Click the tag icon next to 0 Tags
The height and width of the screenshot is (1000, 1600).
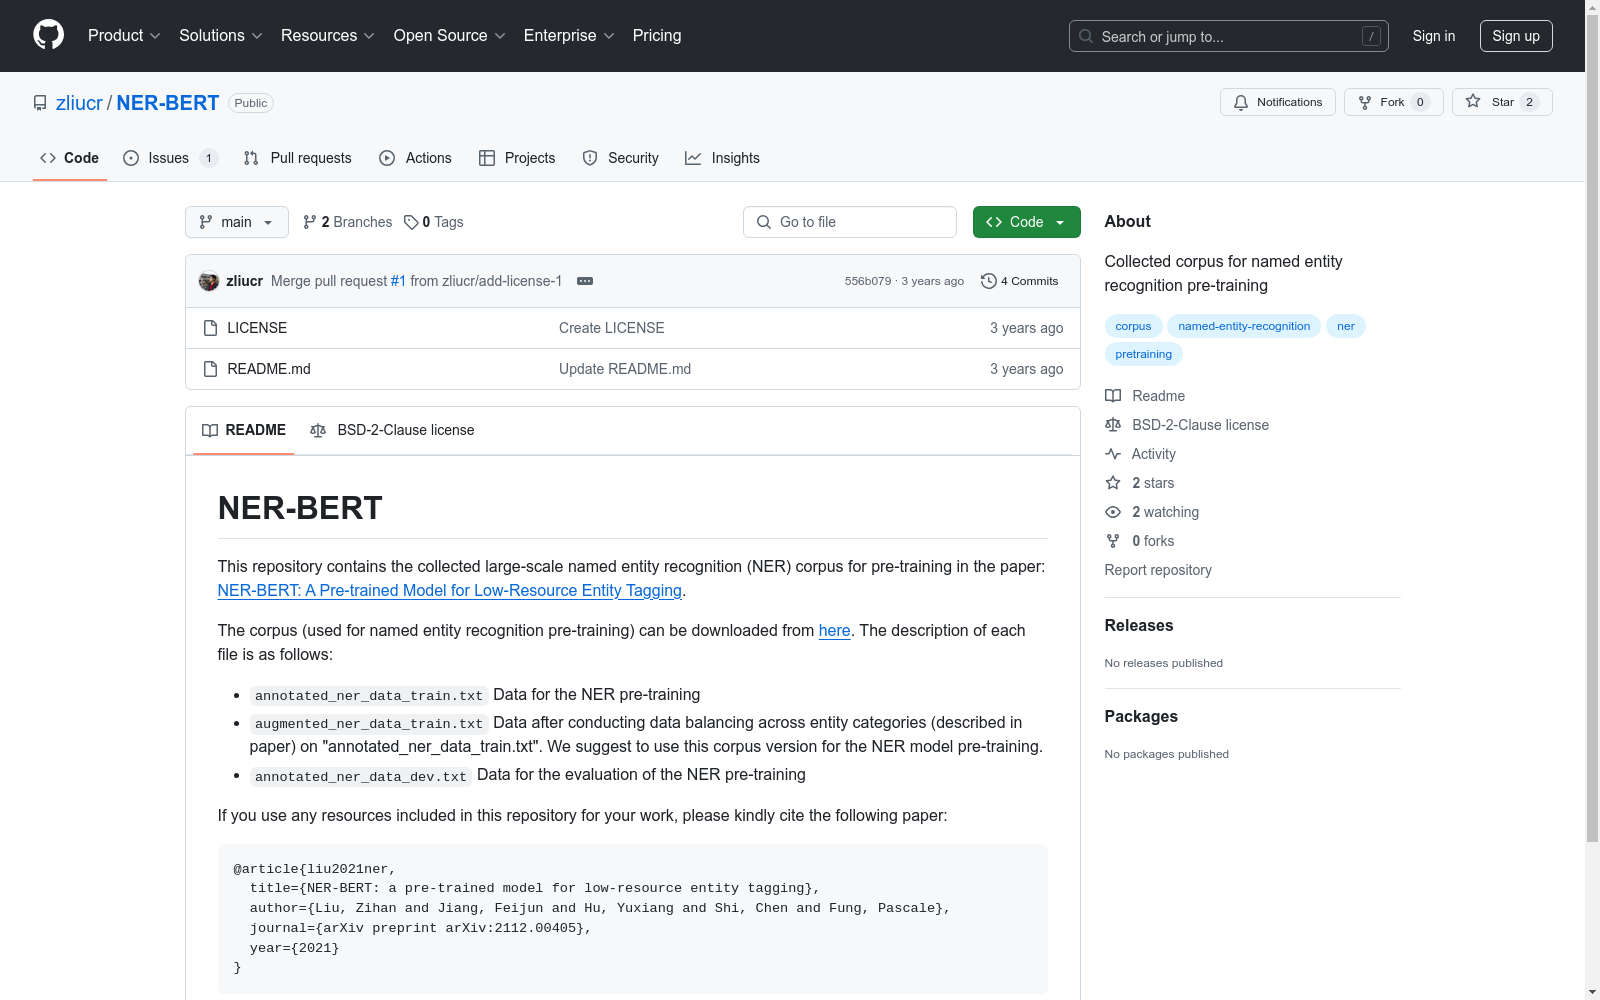pyautogui.click(x=411, y=222)
